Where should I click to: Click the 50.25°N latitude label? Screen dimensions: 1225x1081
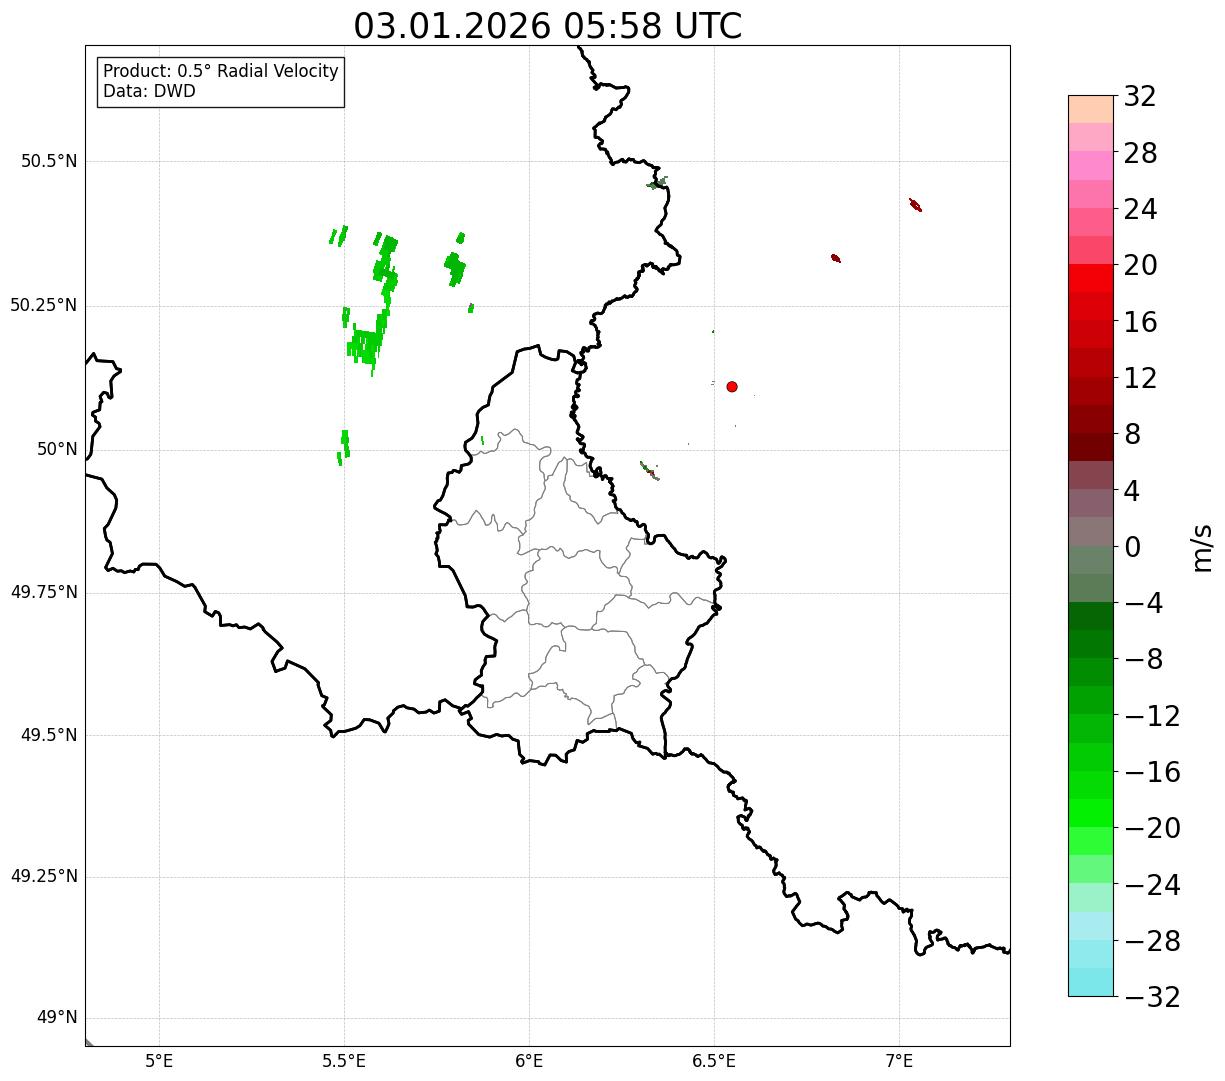[44, 305]
